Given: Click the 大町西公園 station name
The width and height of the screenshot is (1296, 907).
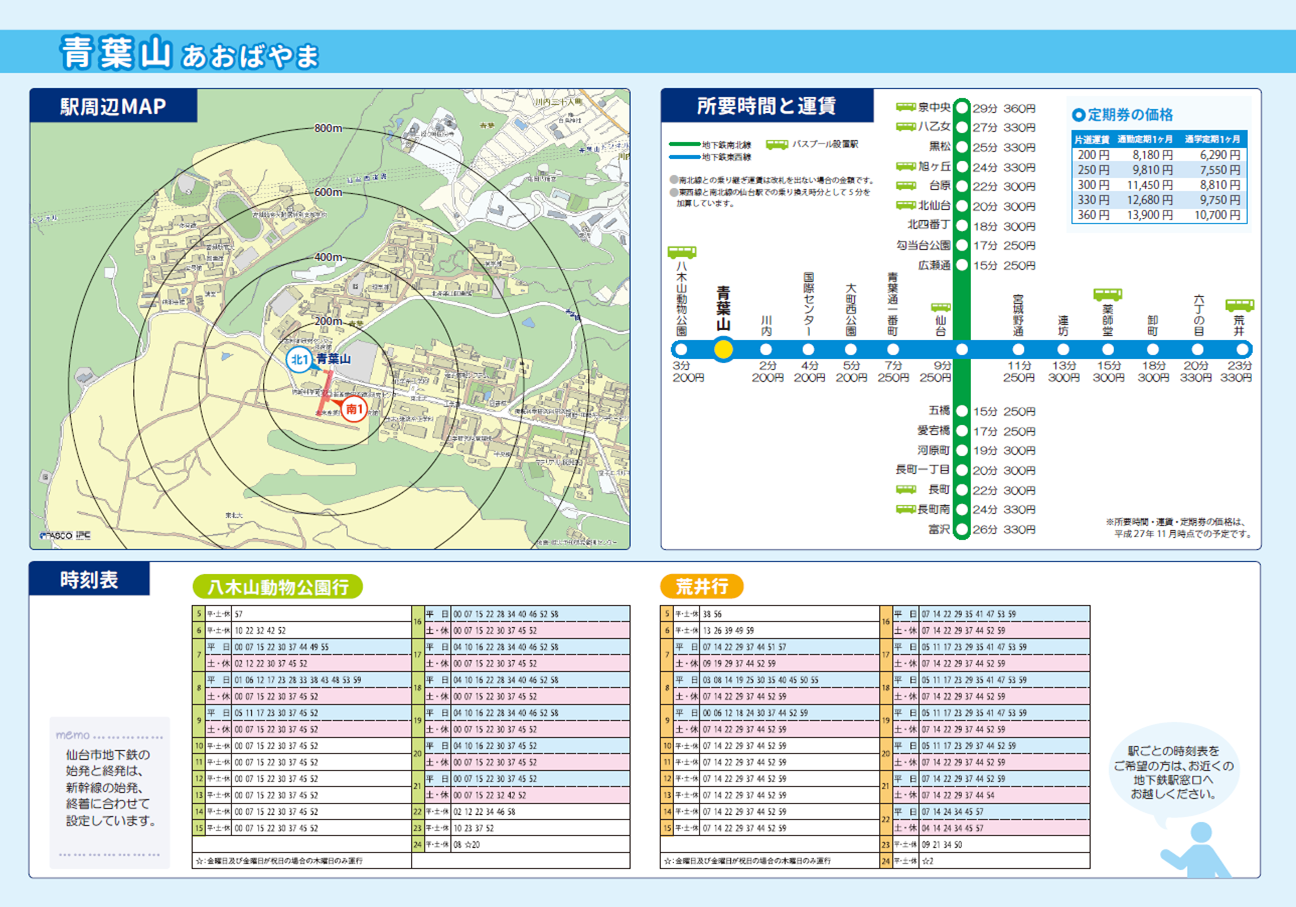Looking at the screenshot, I should pyautogui.click(x=851, y=309).
